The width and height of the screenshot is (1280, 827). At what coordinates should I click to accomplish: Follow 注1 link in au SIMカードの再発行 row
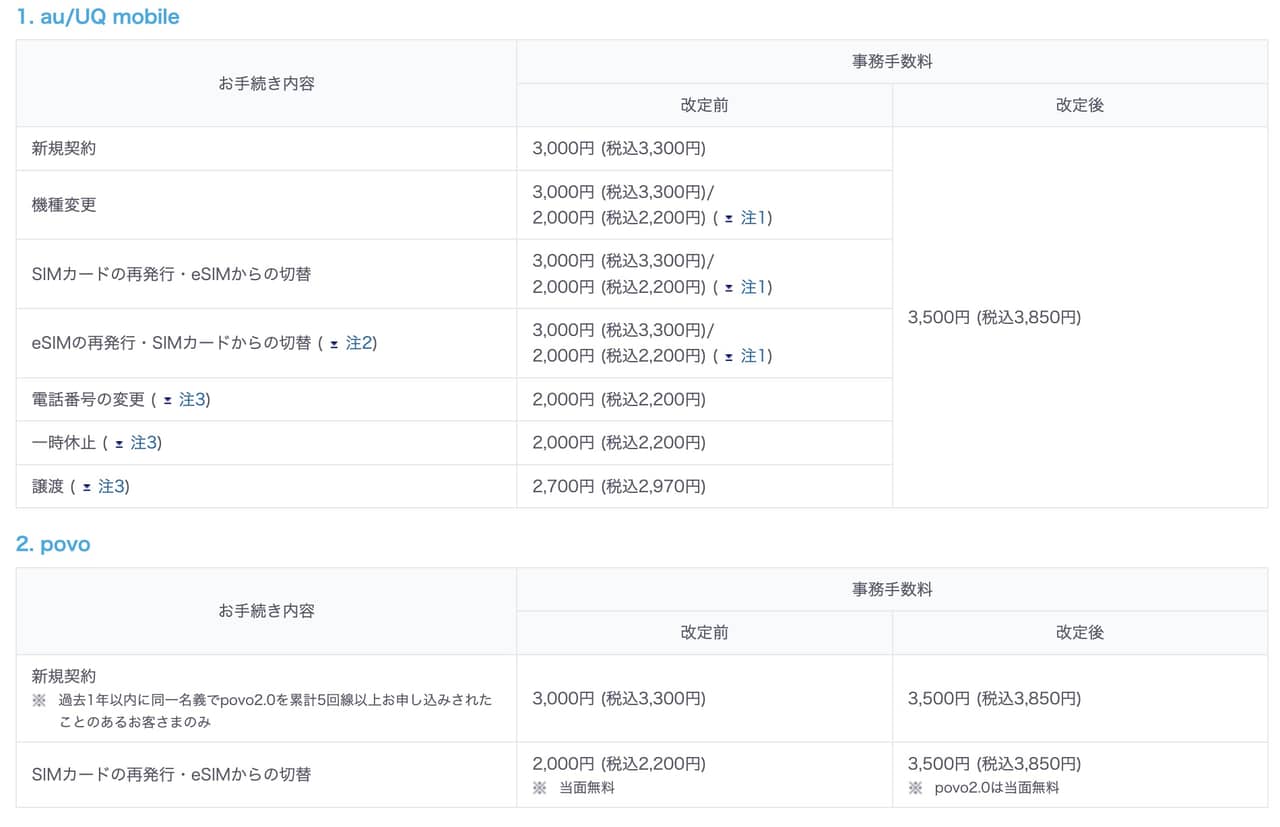(753, 287)
